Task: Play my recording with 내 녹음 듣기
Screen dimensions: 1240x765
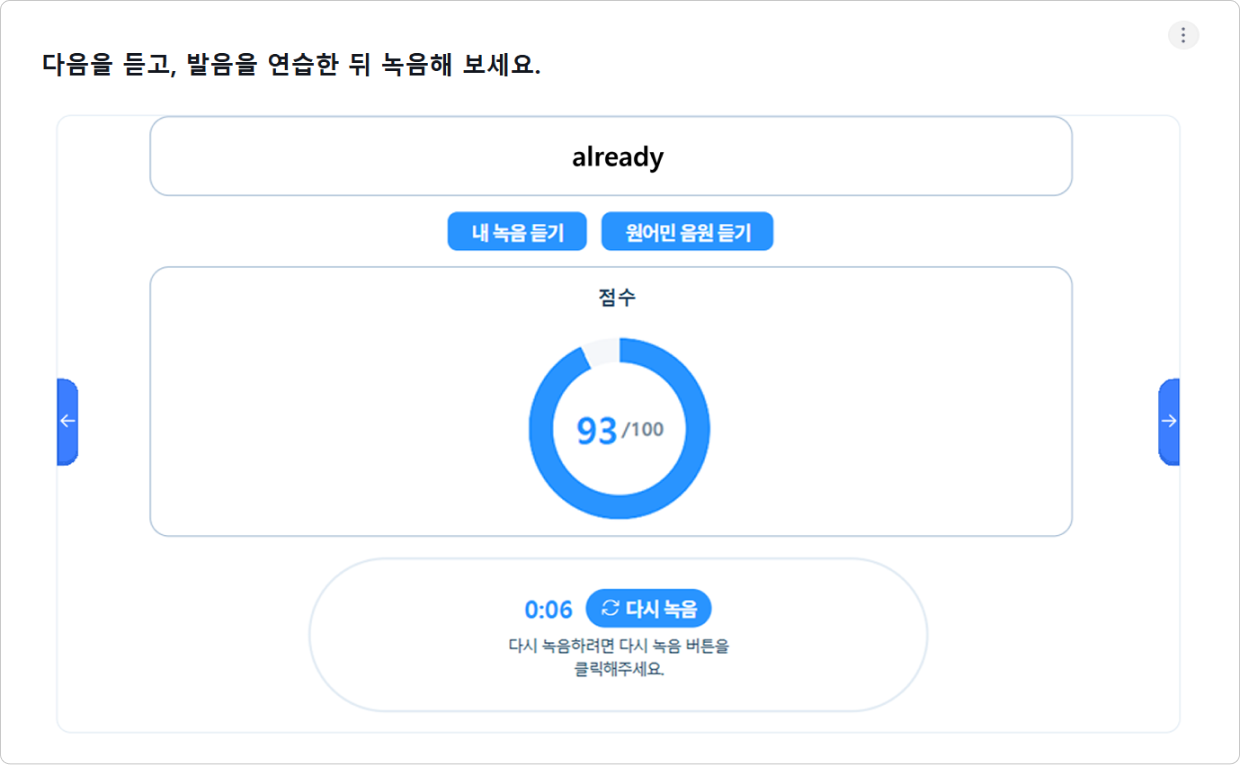Action: [x=517, y=232]
